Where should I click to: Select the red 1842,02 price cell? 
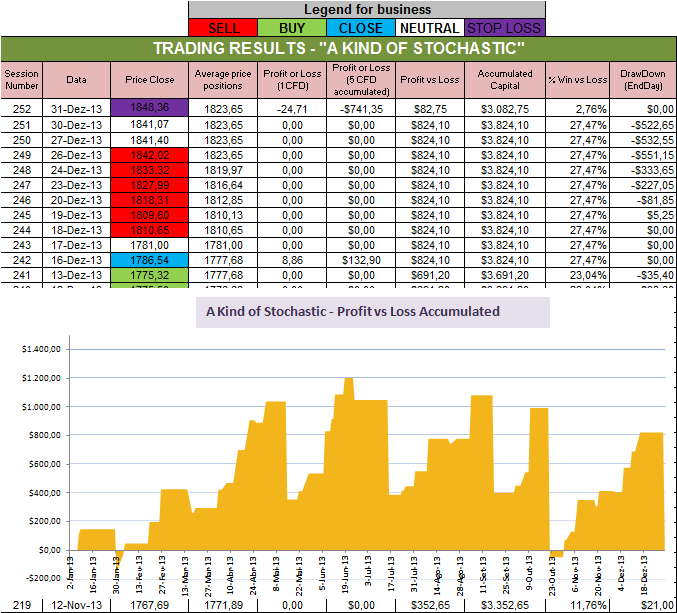(149, 155)
